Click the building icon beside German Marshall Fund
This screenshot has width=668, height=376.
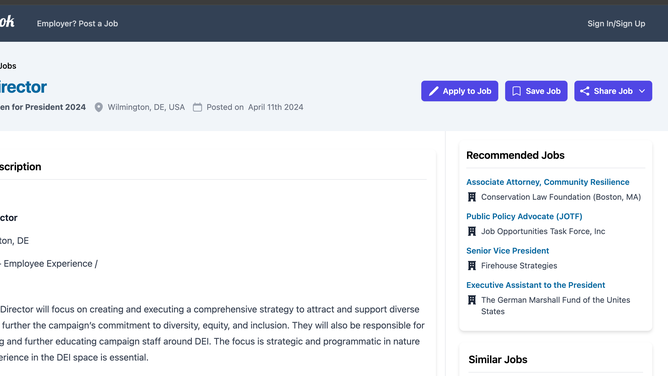click(472, 300)
